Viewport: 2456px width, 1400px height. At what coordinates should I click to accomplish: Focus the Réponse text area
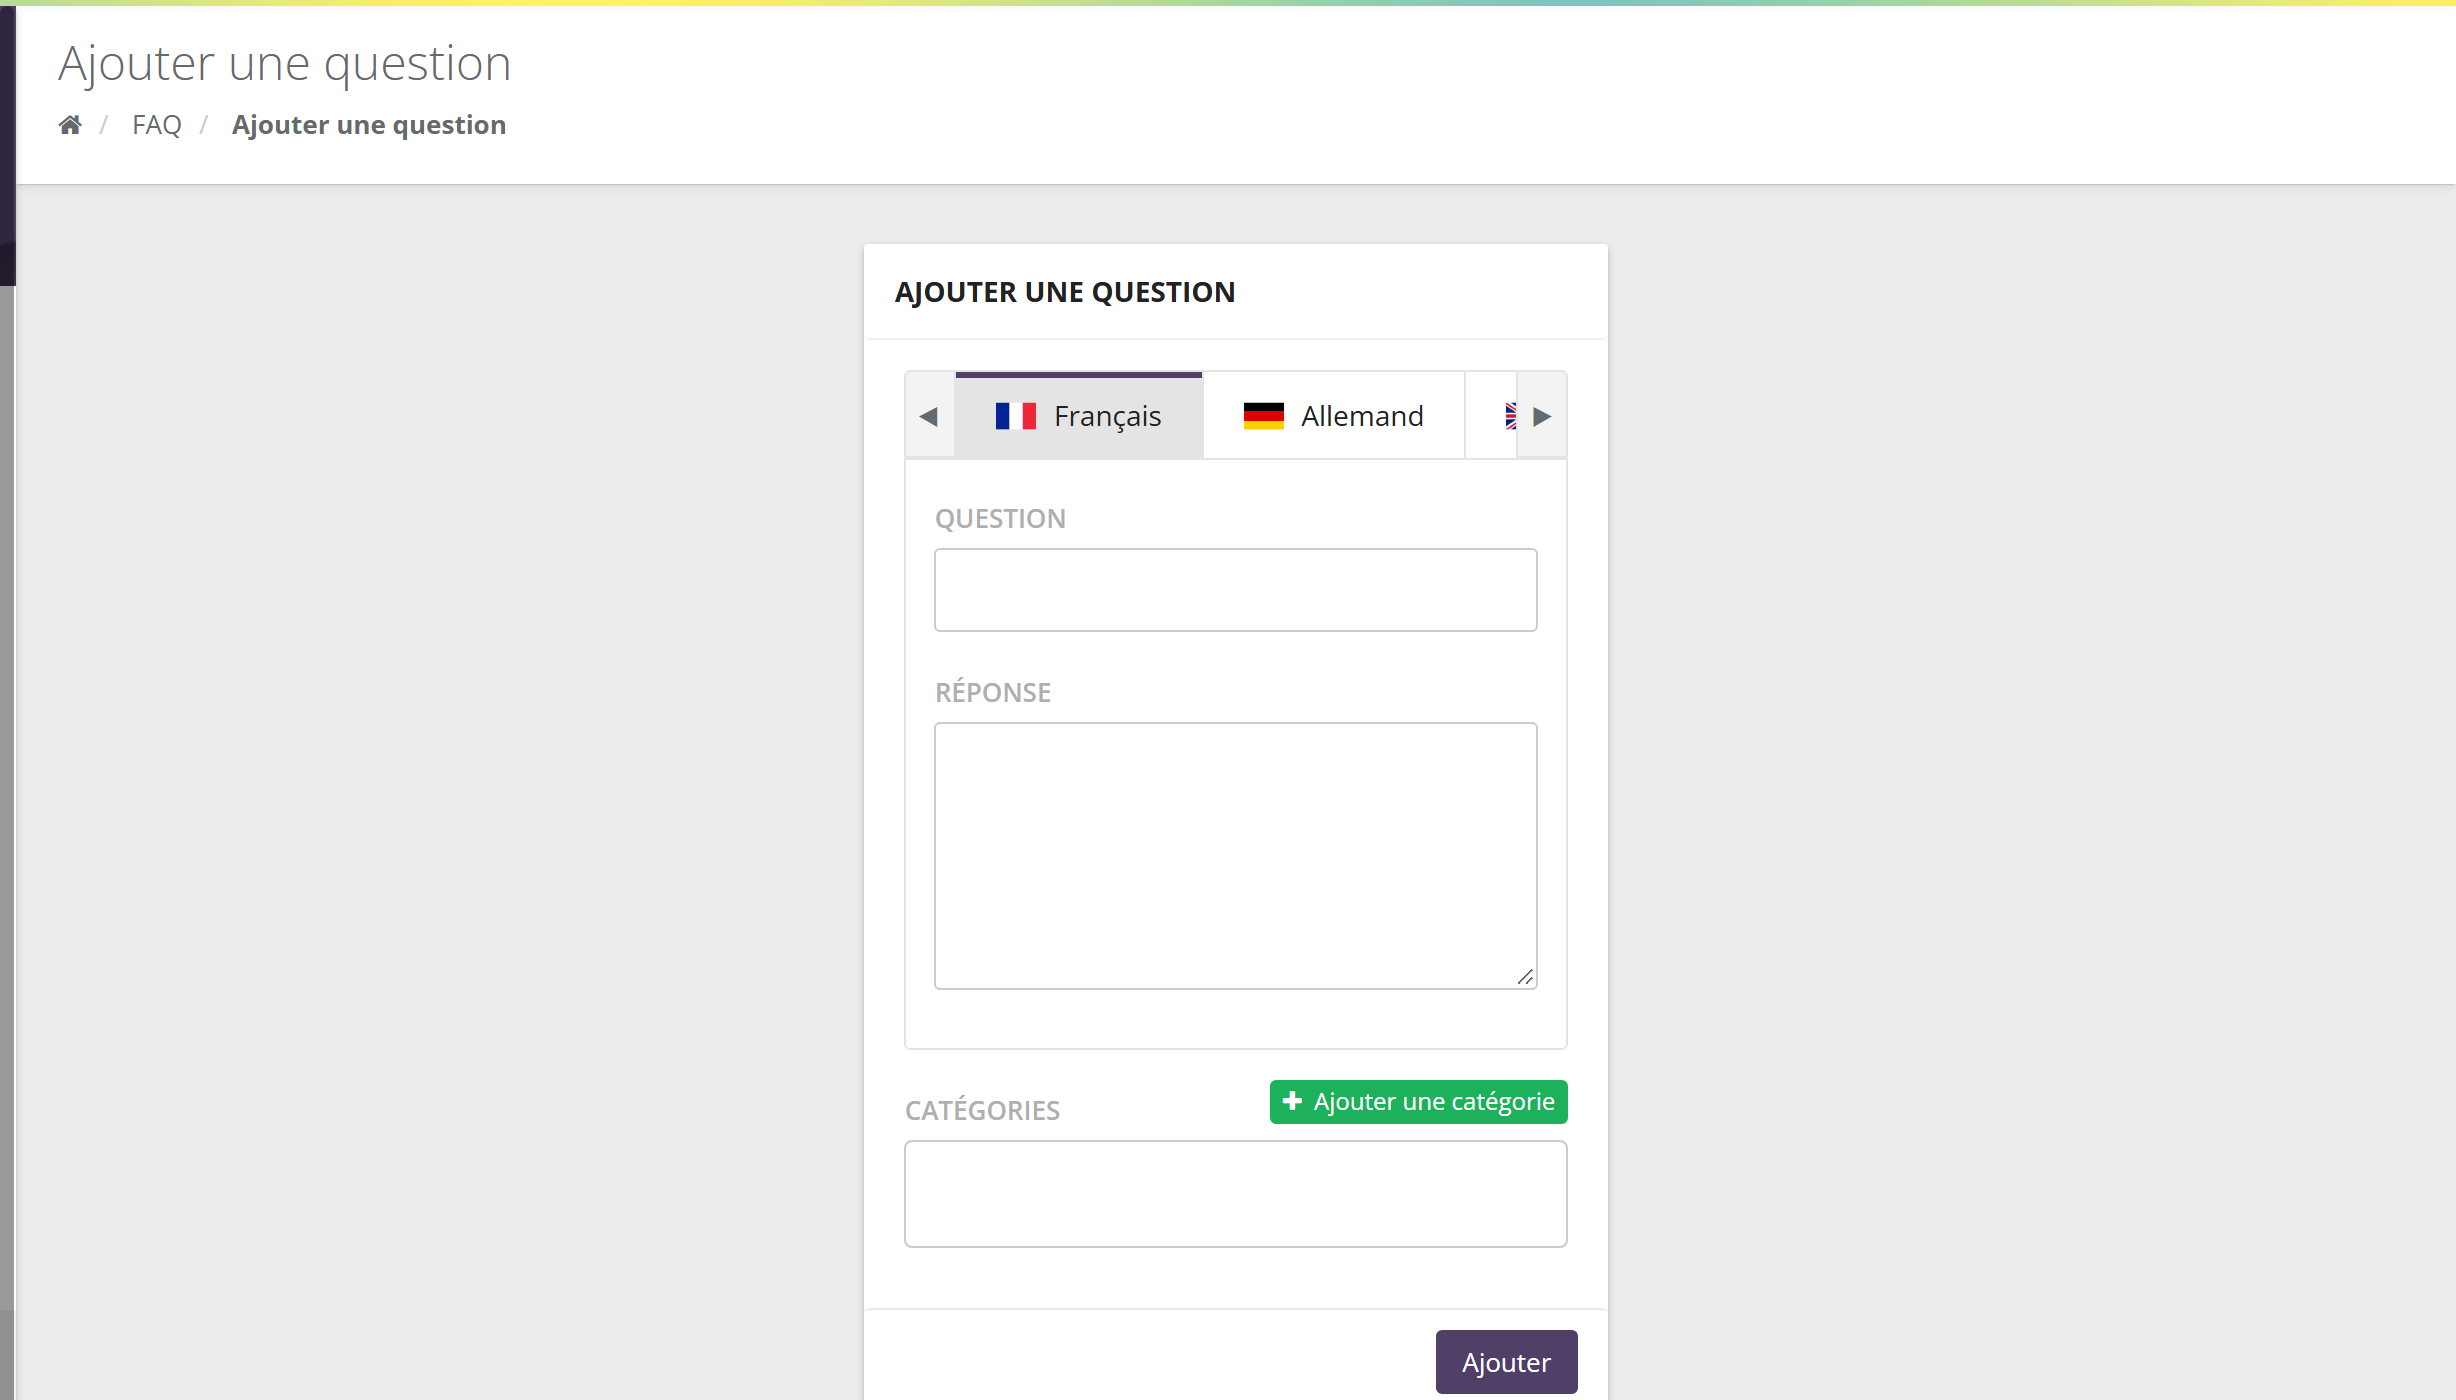tap(1235, 856)
